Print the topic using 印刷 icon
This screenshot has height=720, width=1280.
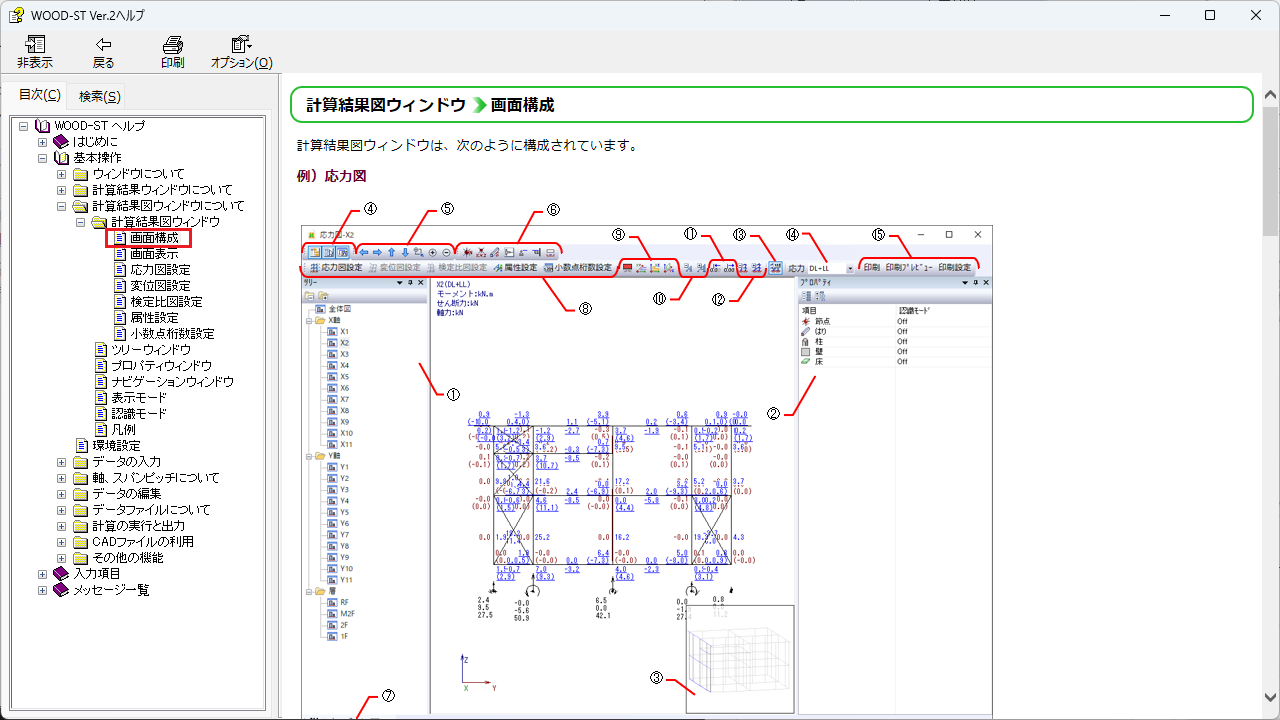coord(172,45)
